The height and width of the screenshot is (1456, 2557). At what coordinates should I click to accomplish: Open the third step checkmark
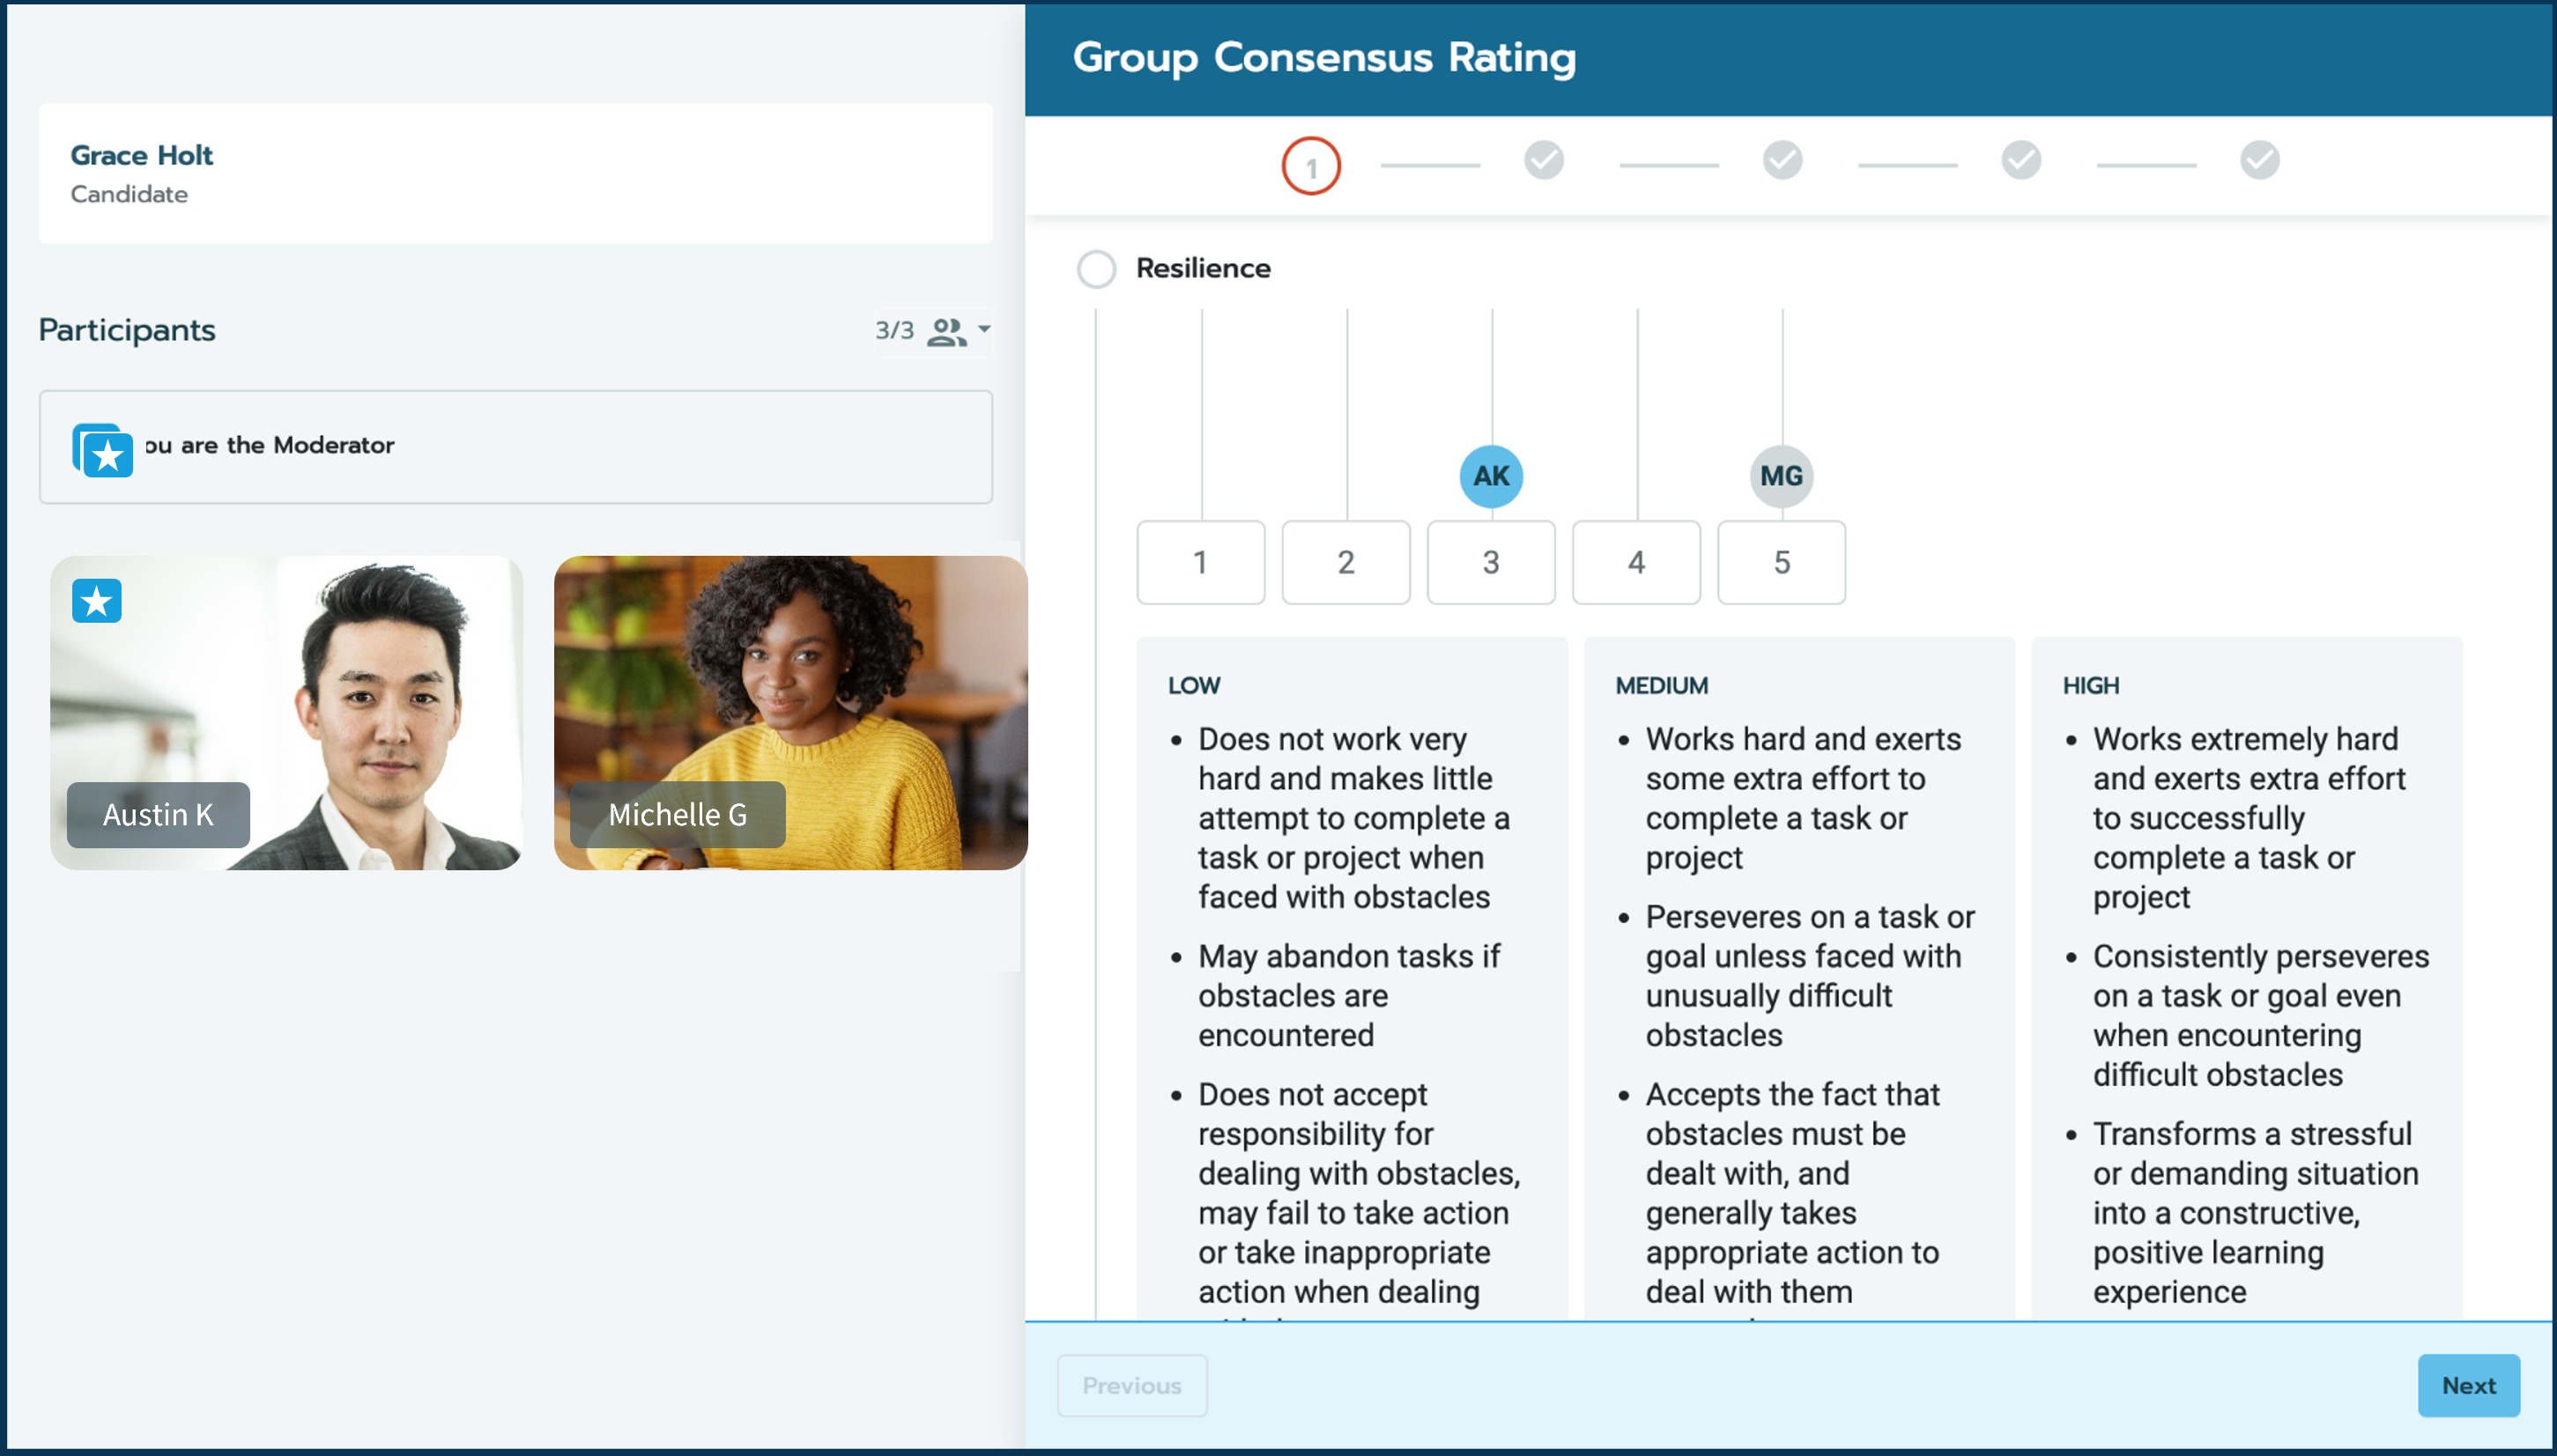tap(1782, 160)
